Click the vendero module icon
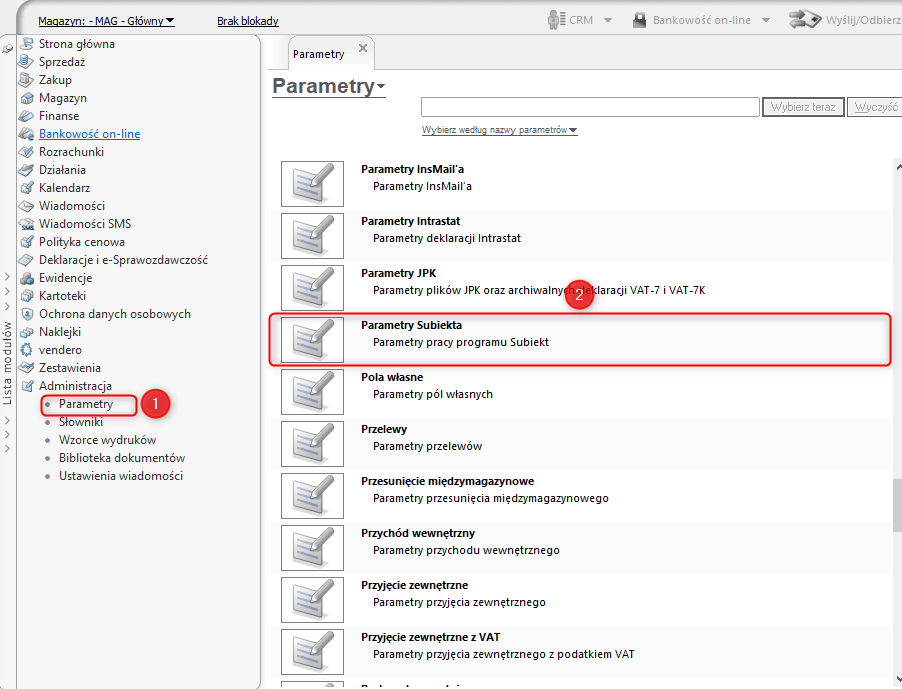 [x=26, y=350]
